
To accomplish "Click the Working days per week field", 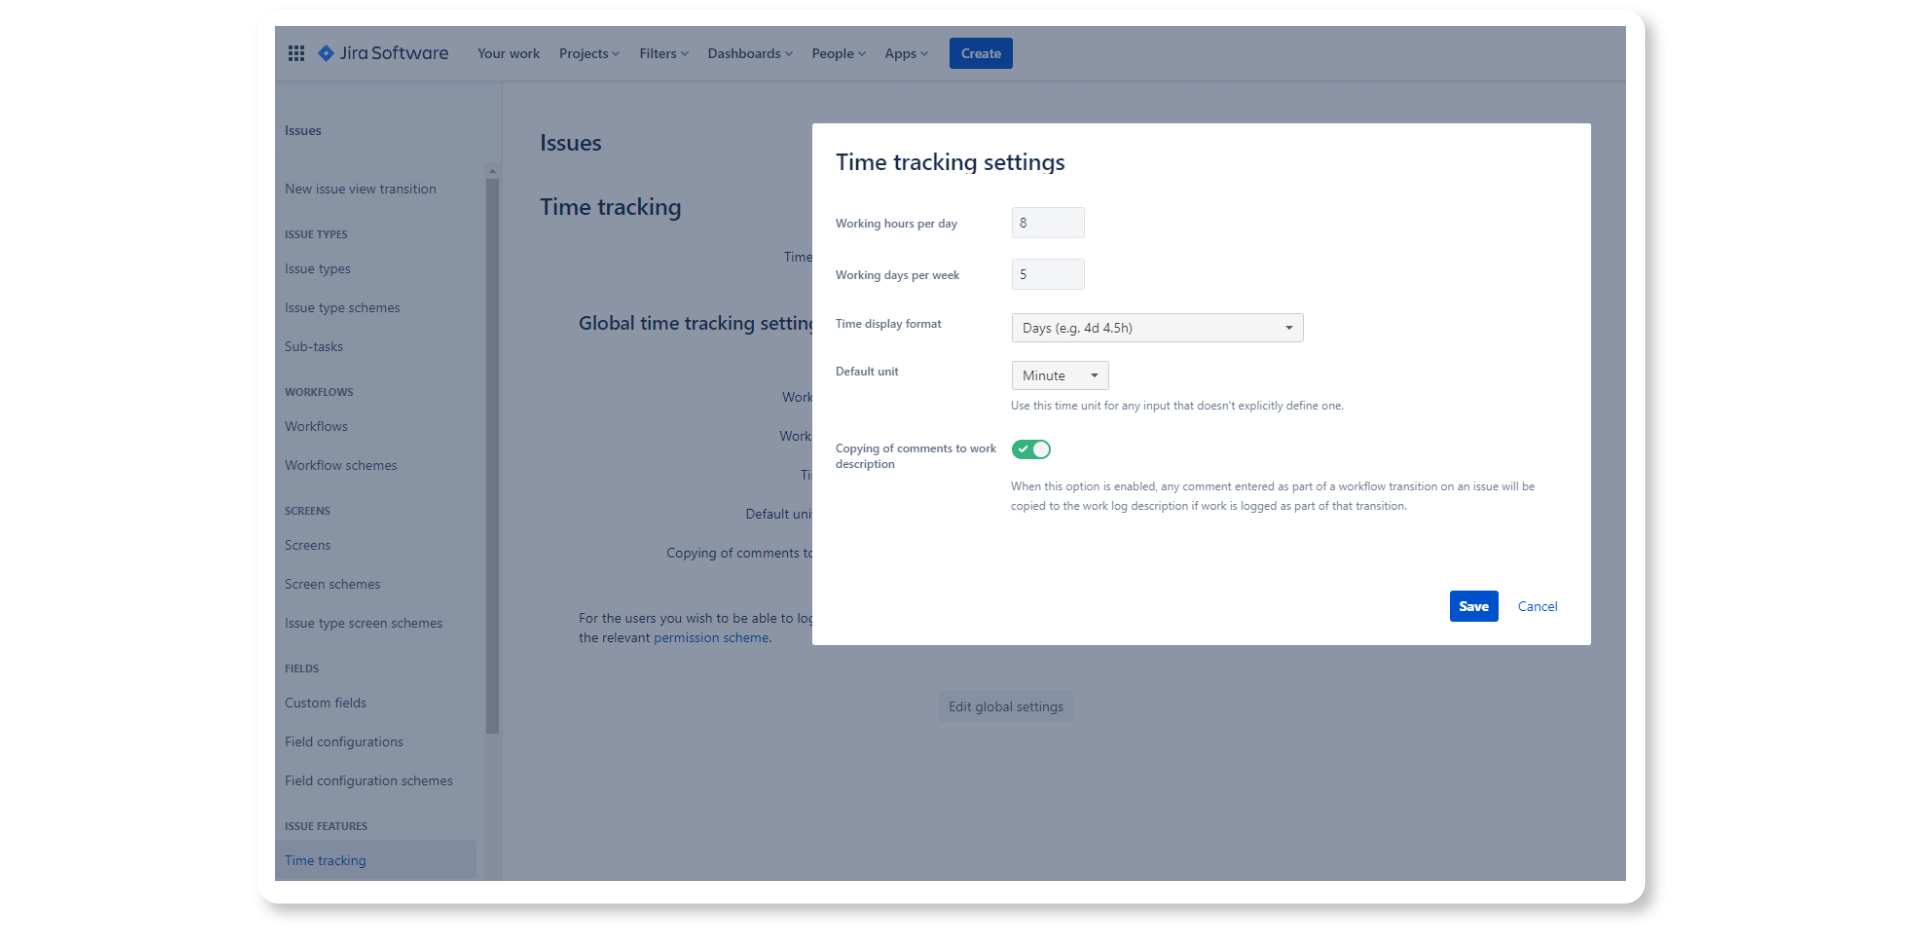I will (1048, 274).
